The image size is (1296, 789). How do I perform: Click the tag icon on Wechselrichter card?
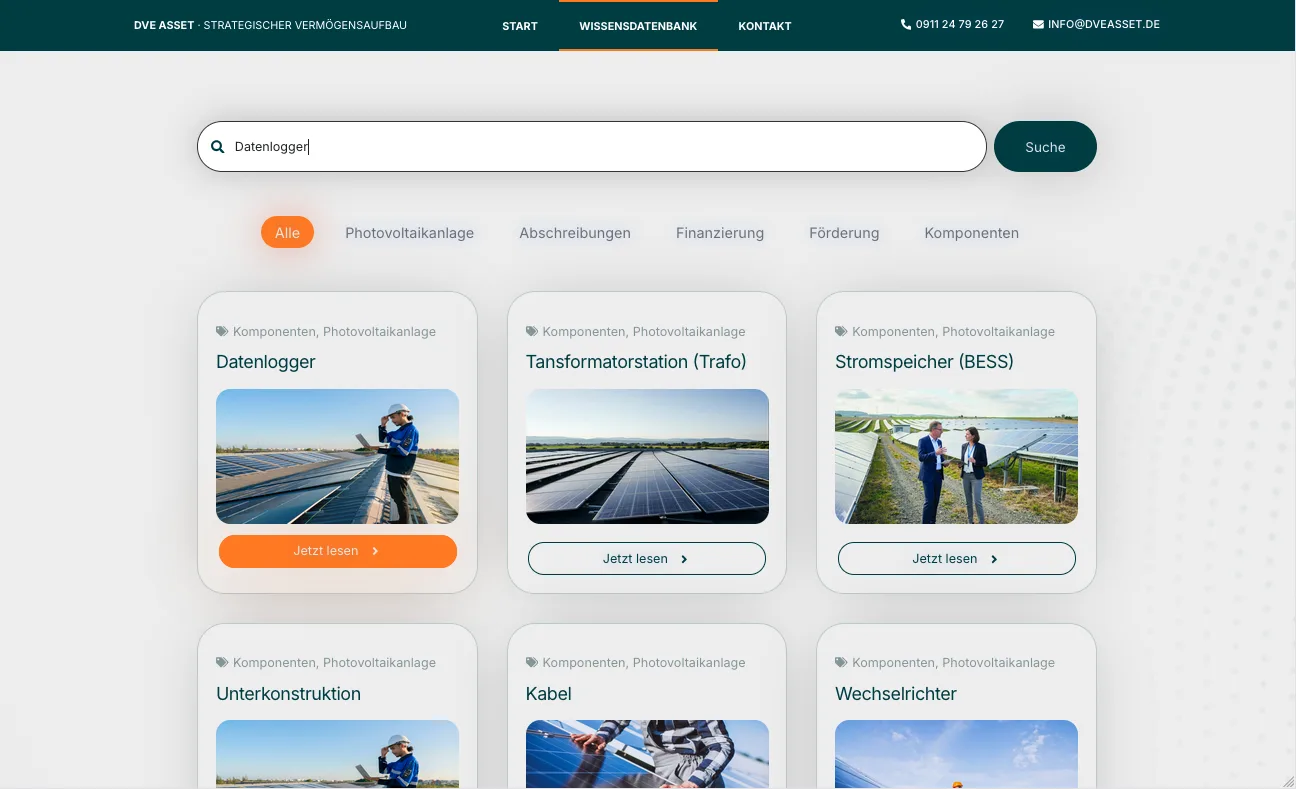click(841, 662)
